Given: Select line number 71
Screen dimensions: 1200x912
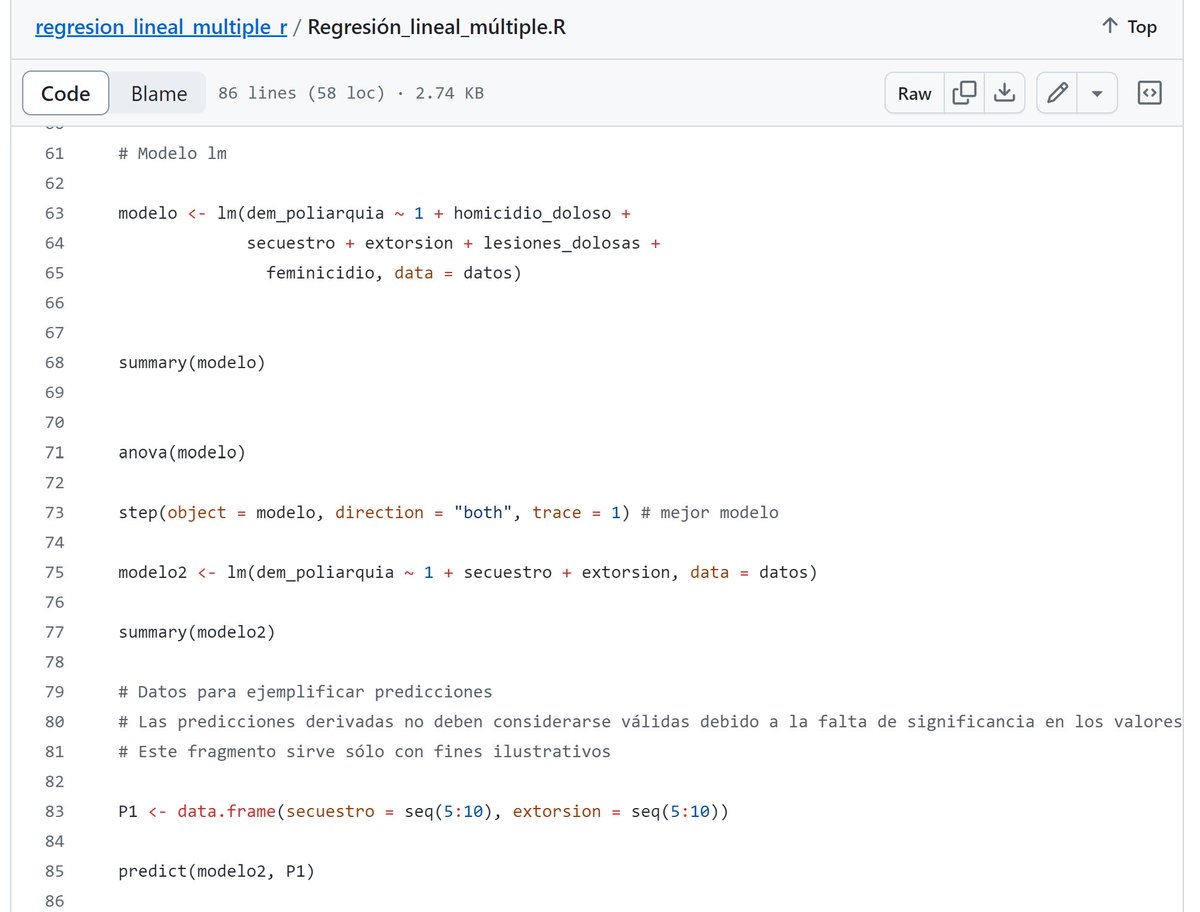Looking at the screenshot, I should pyautogui.click(x=54, y=452).
